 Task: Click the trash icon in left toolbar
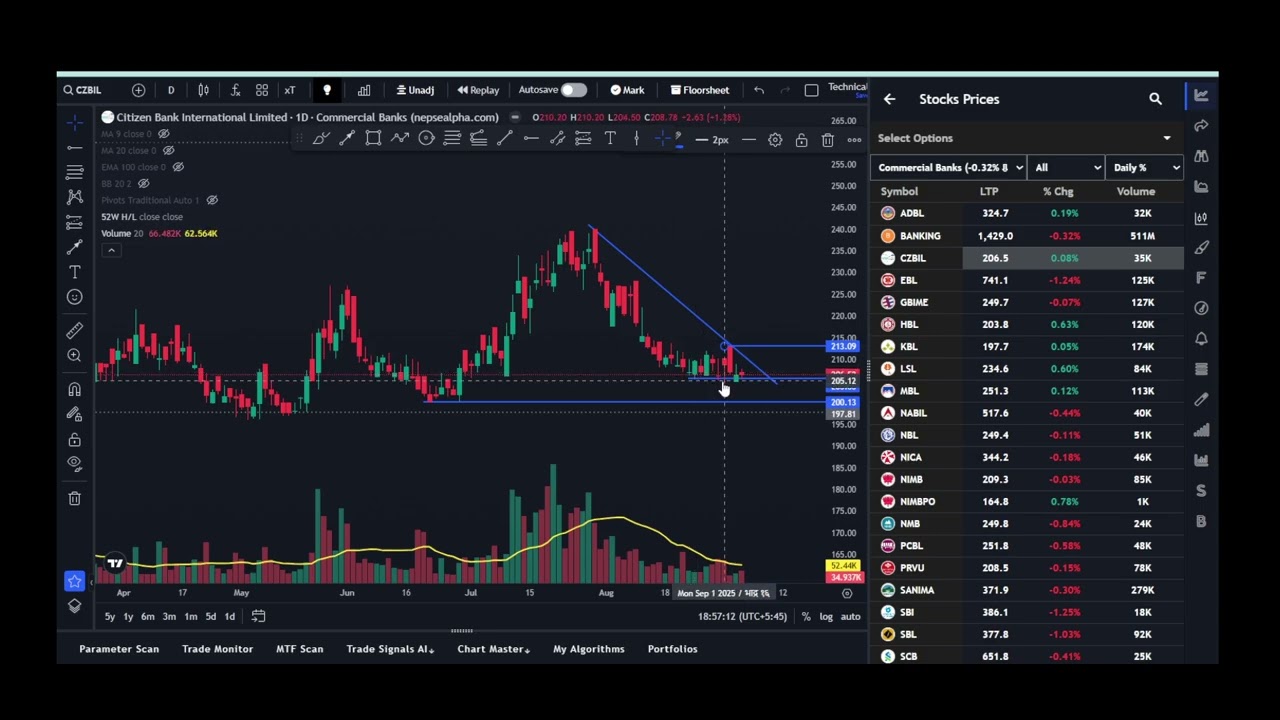coord(75,498)
